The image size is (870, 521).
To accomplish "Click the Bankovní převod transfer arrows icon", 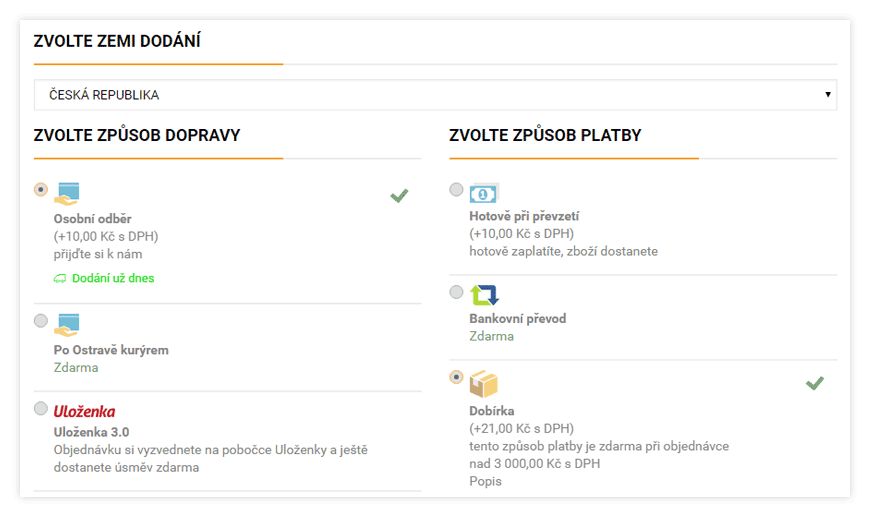I will pos(484,295).
